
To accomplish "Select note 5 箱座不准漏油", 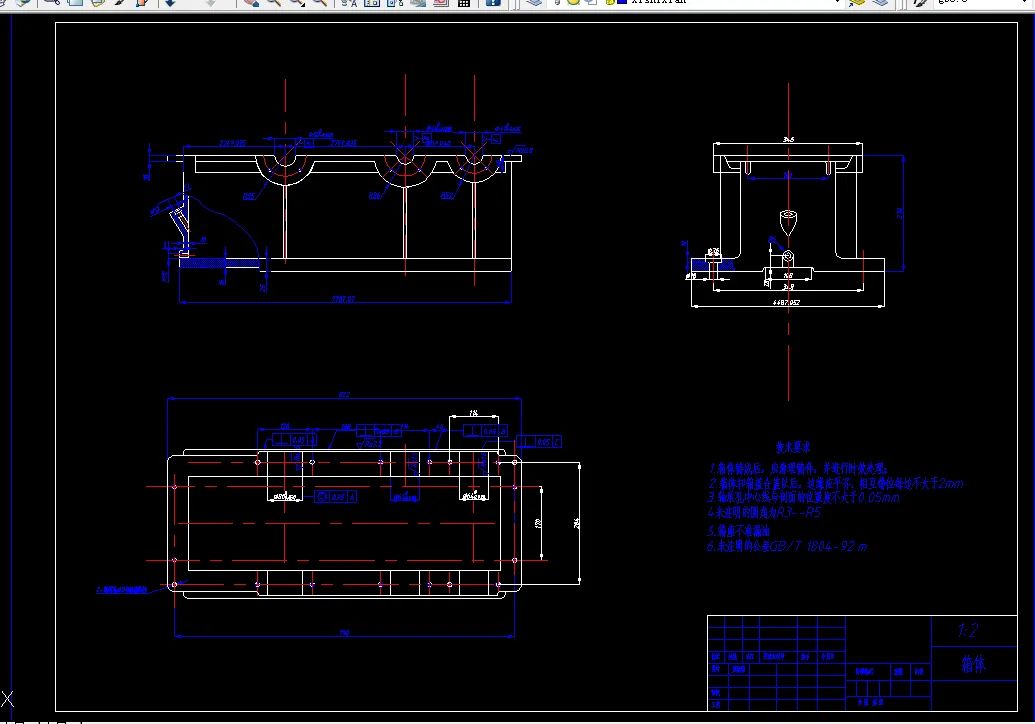I will pos(739,531).
